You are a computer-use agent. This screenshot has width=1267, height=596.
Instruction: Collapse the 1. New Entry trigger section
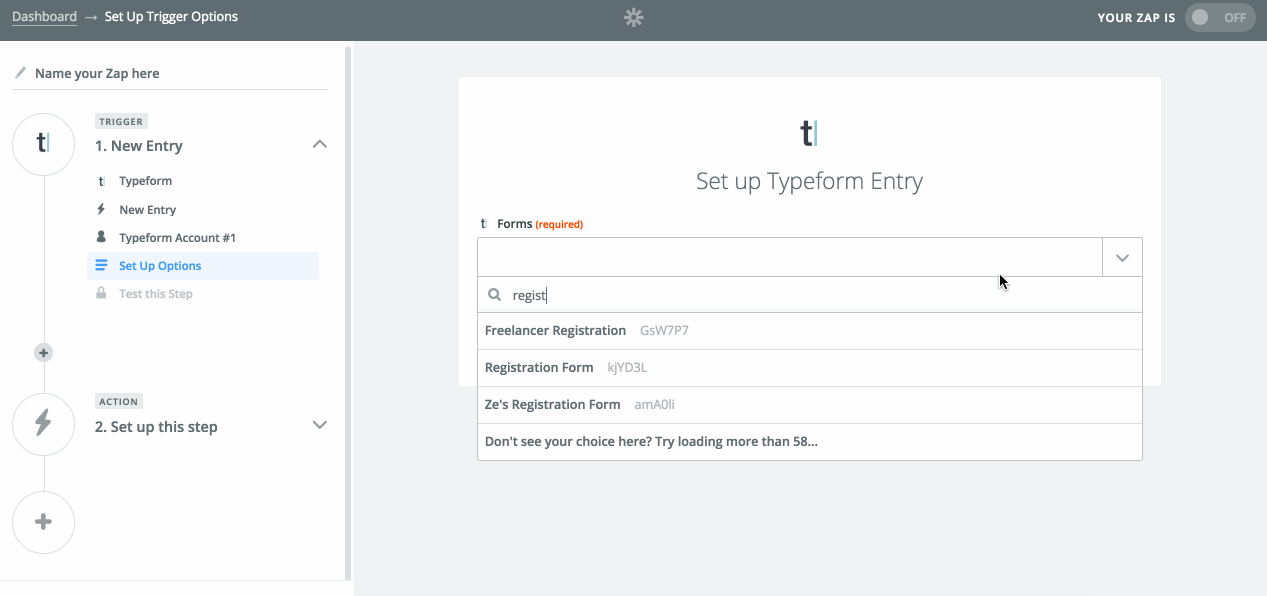(x=319, y=144)
